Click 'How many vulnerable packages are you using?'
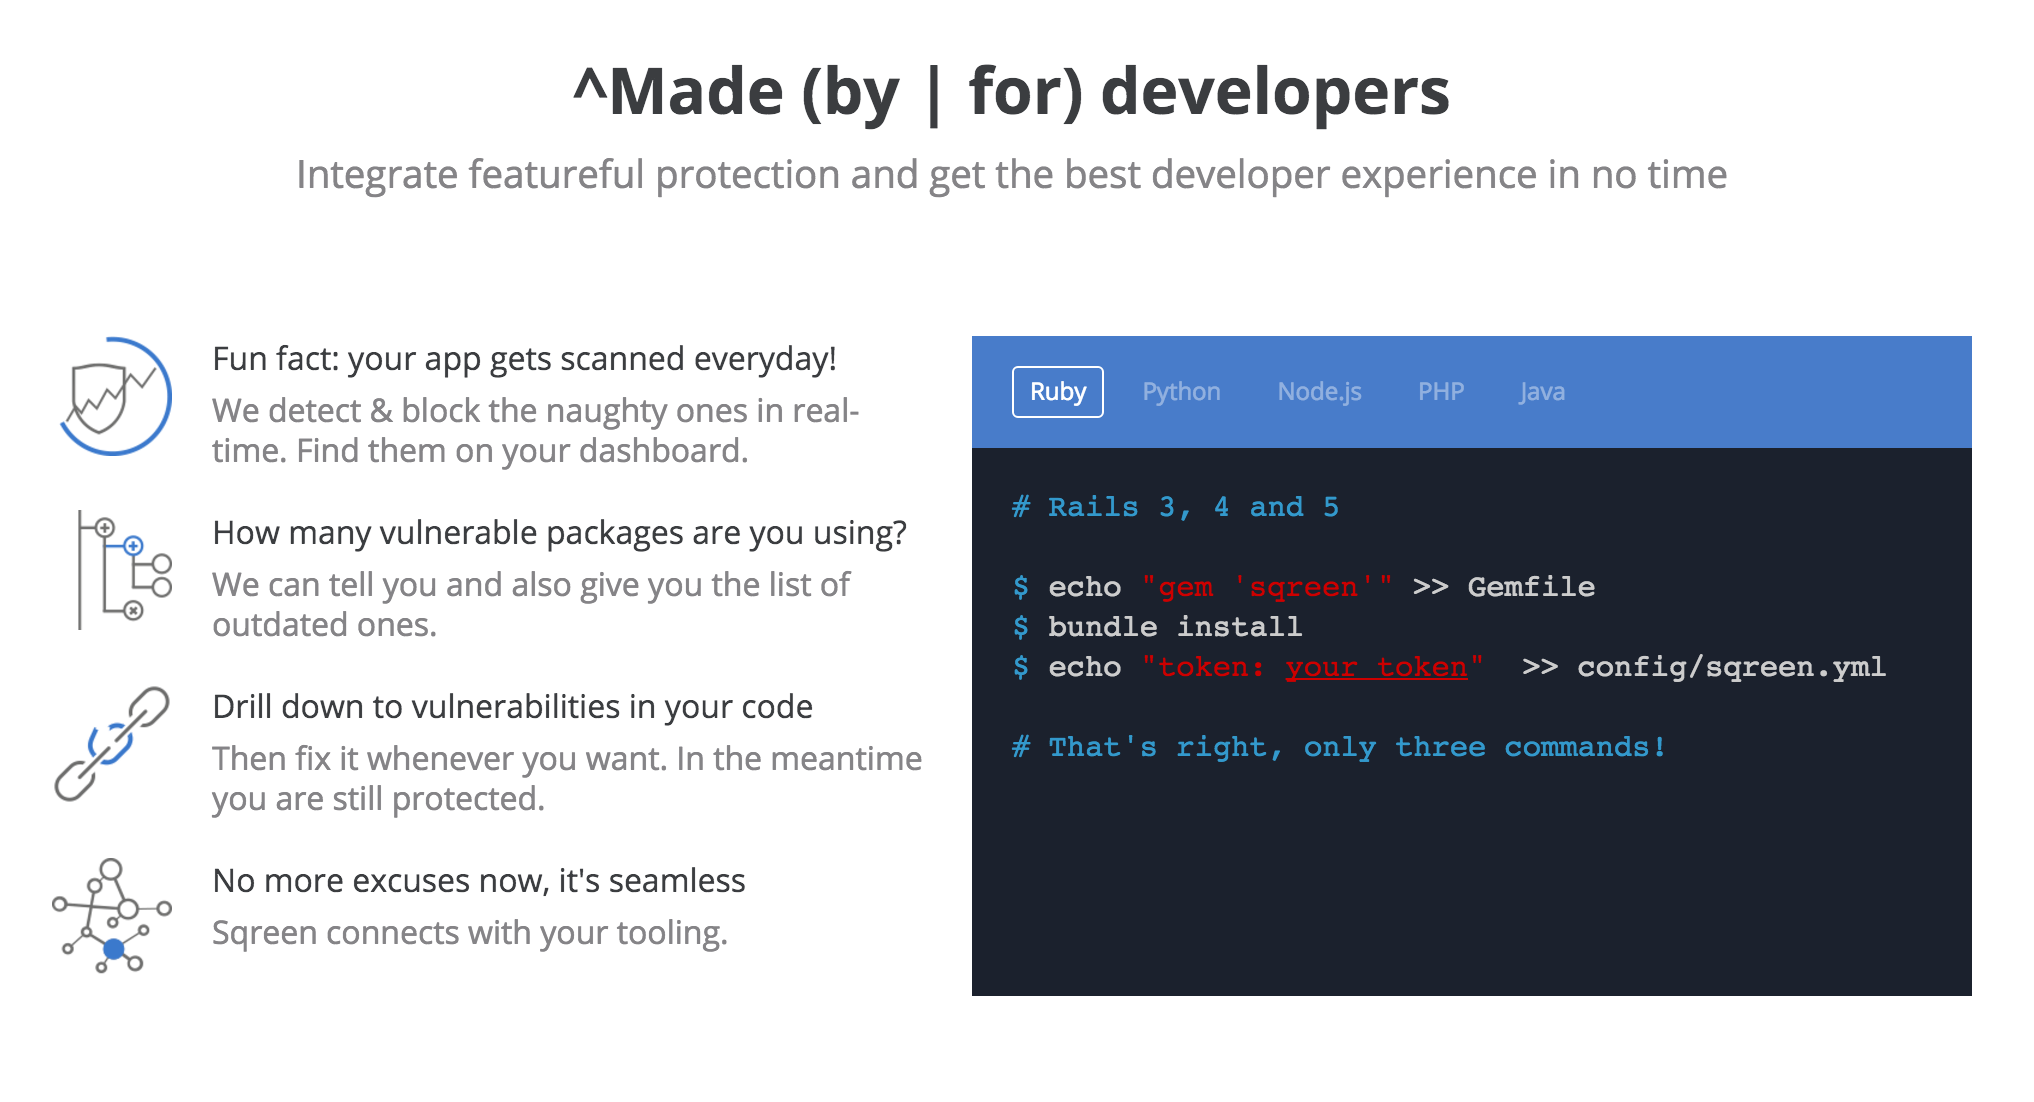This screenshot has height=1102, width=2034. (x=559, y=533)
